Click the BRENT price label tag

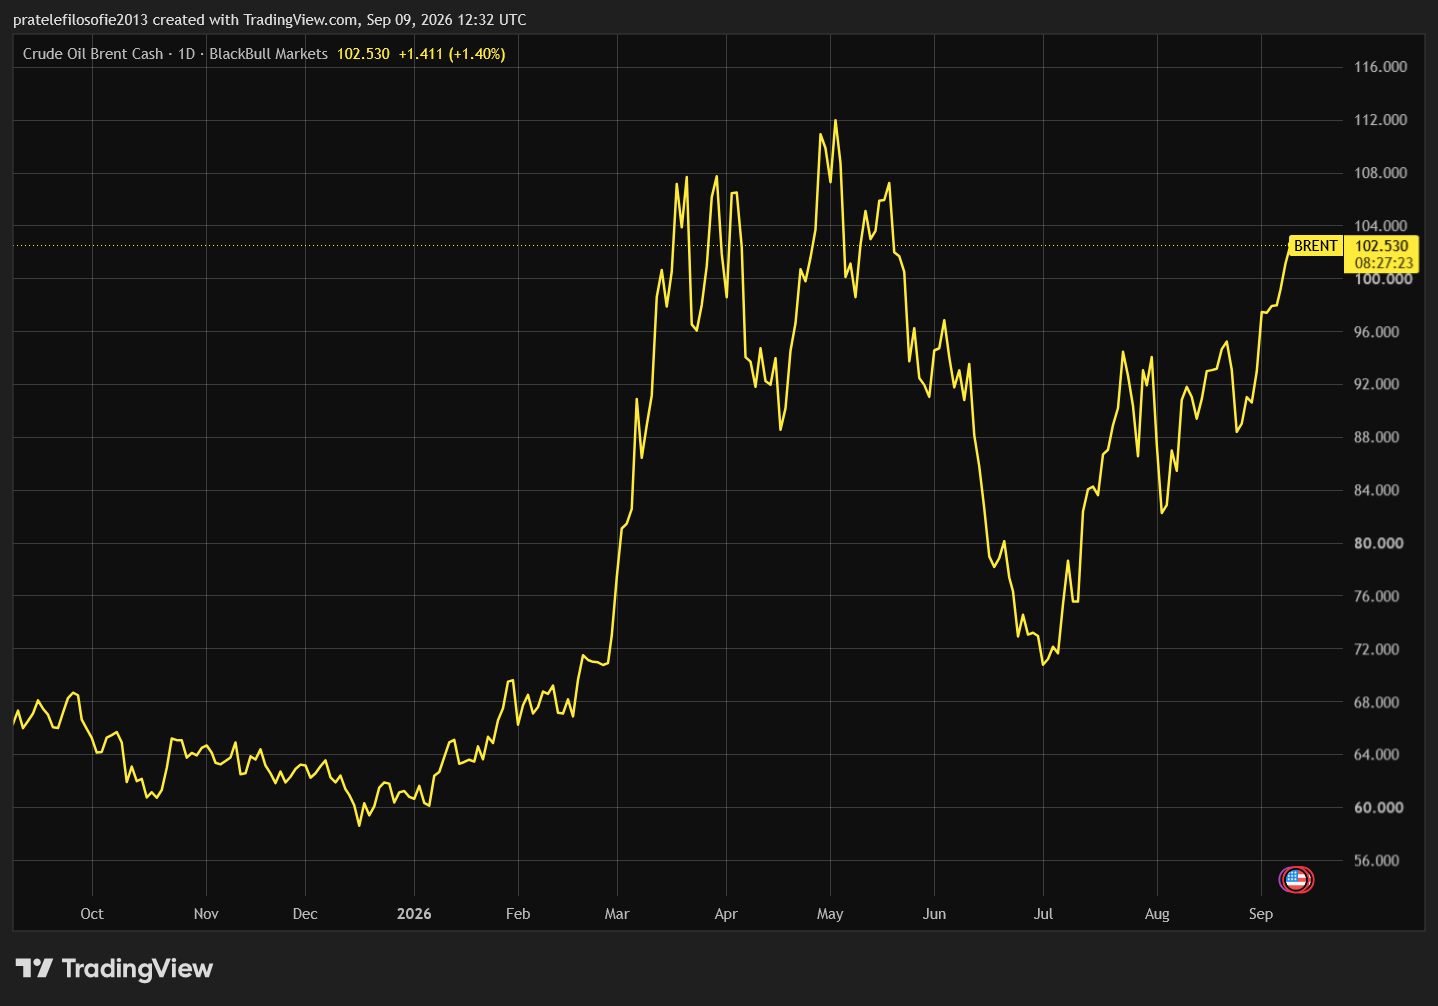[1315, 246]
